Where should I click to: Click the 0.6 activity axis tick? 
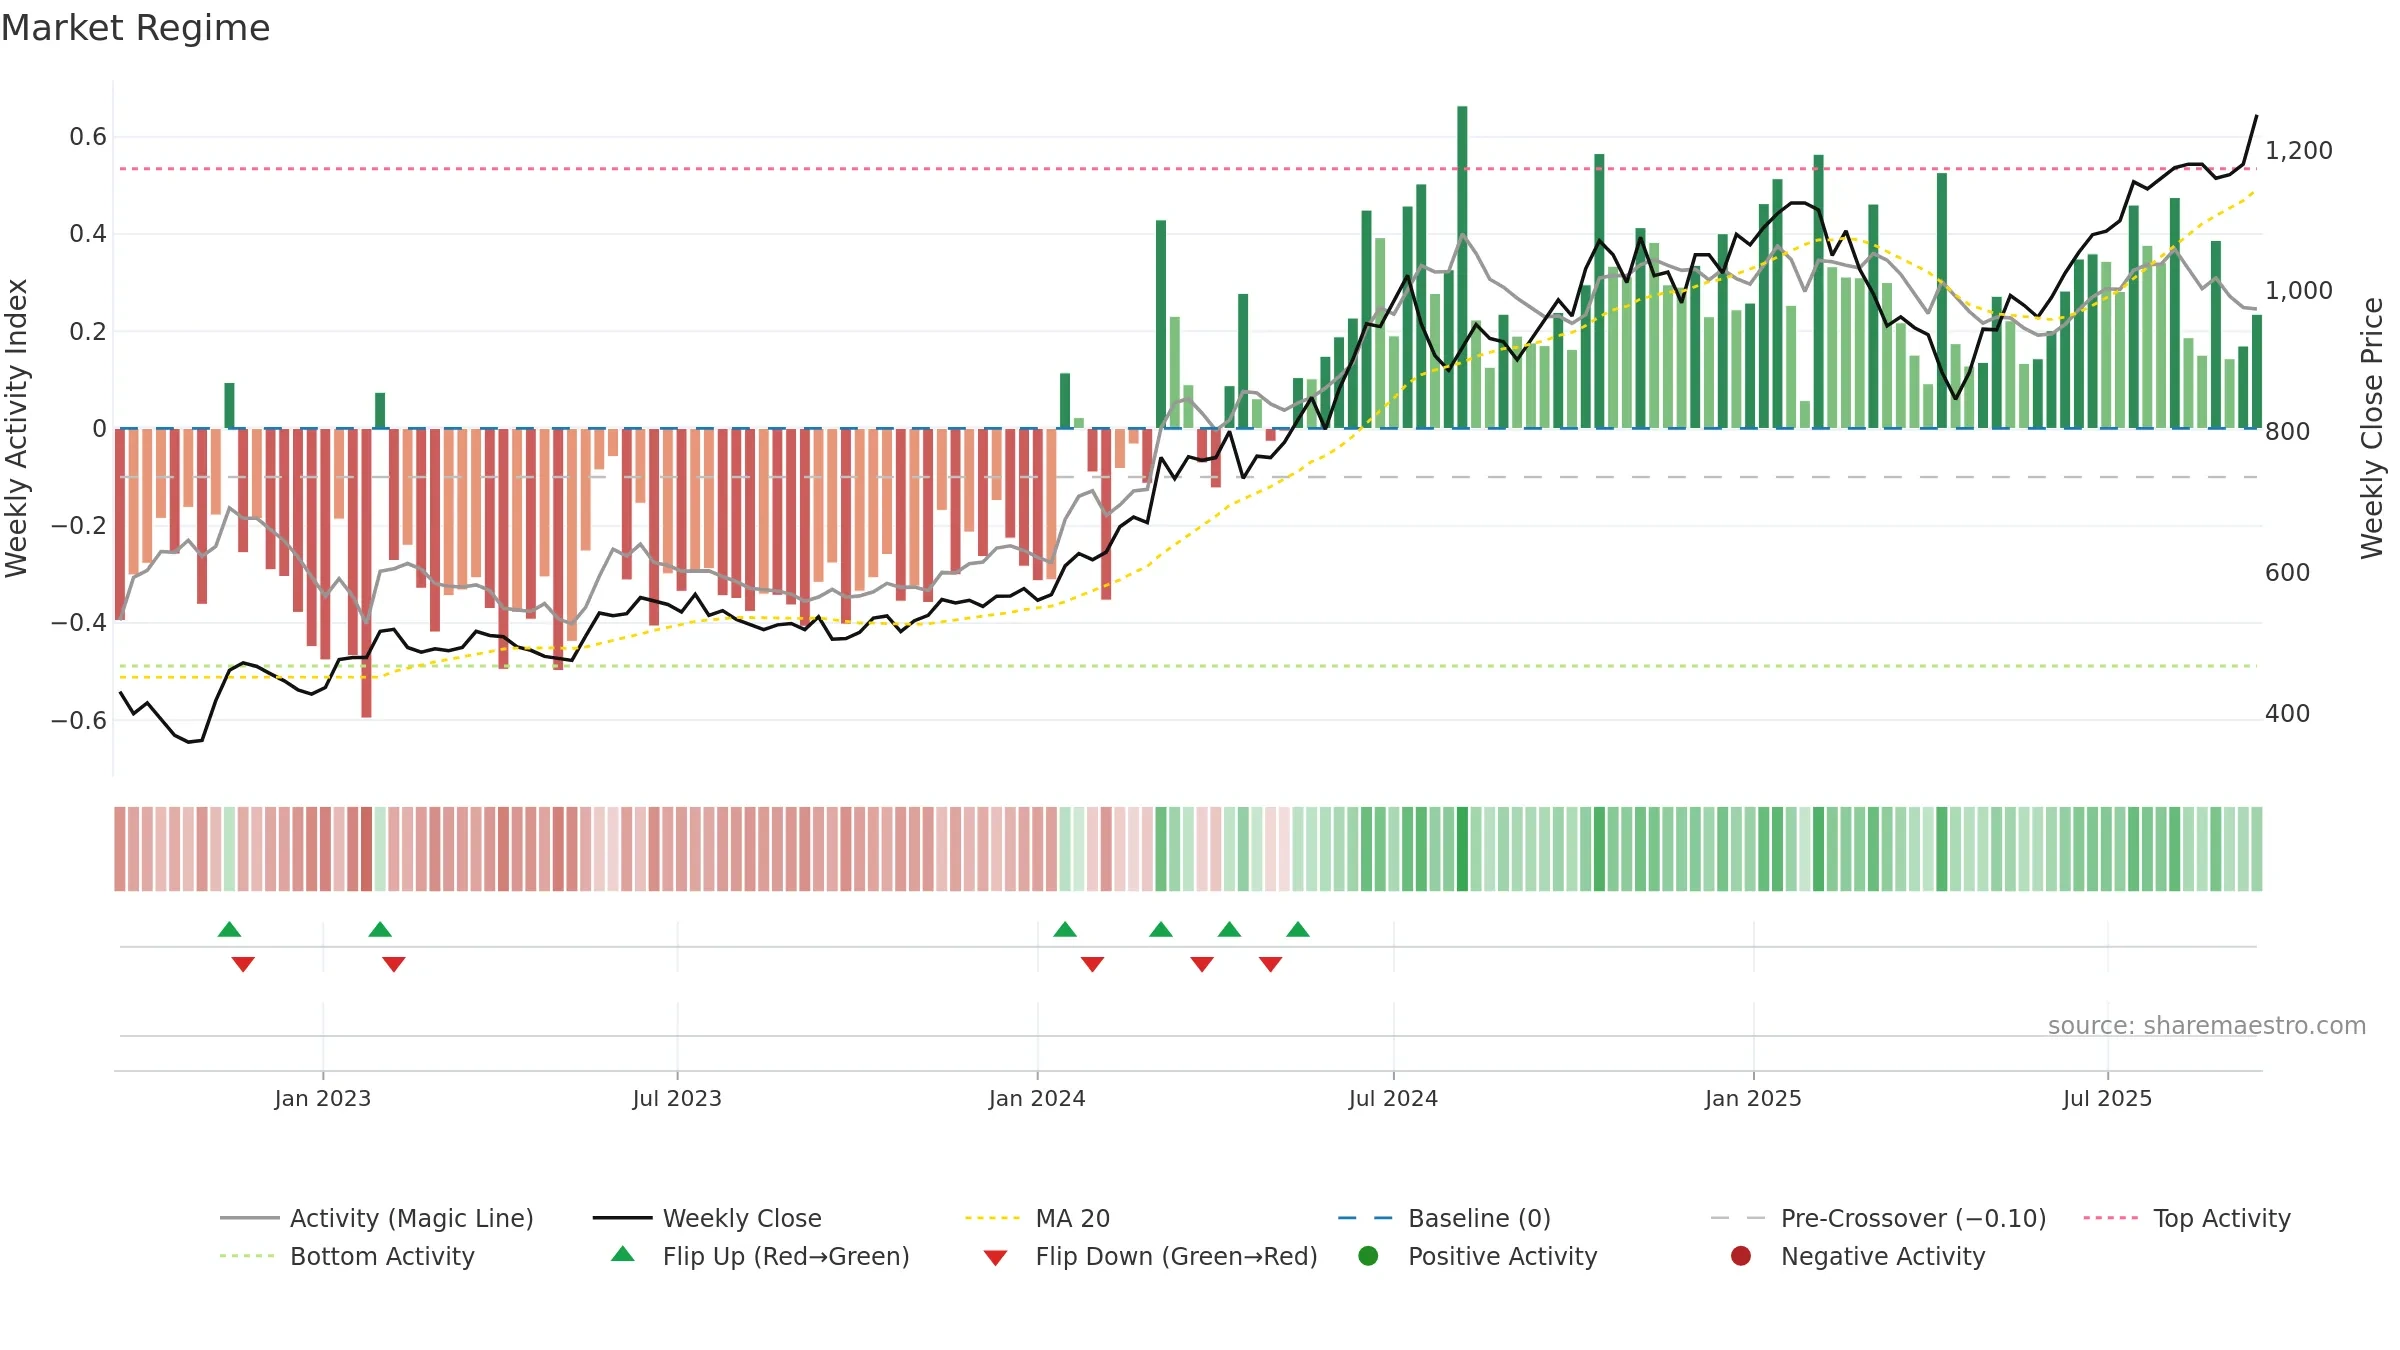click(x=88, y=137)
